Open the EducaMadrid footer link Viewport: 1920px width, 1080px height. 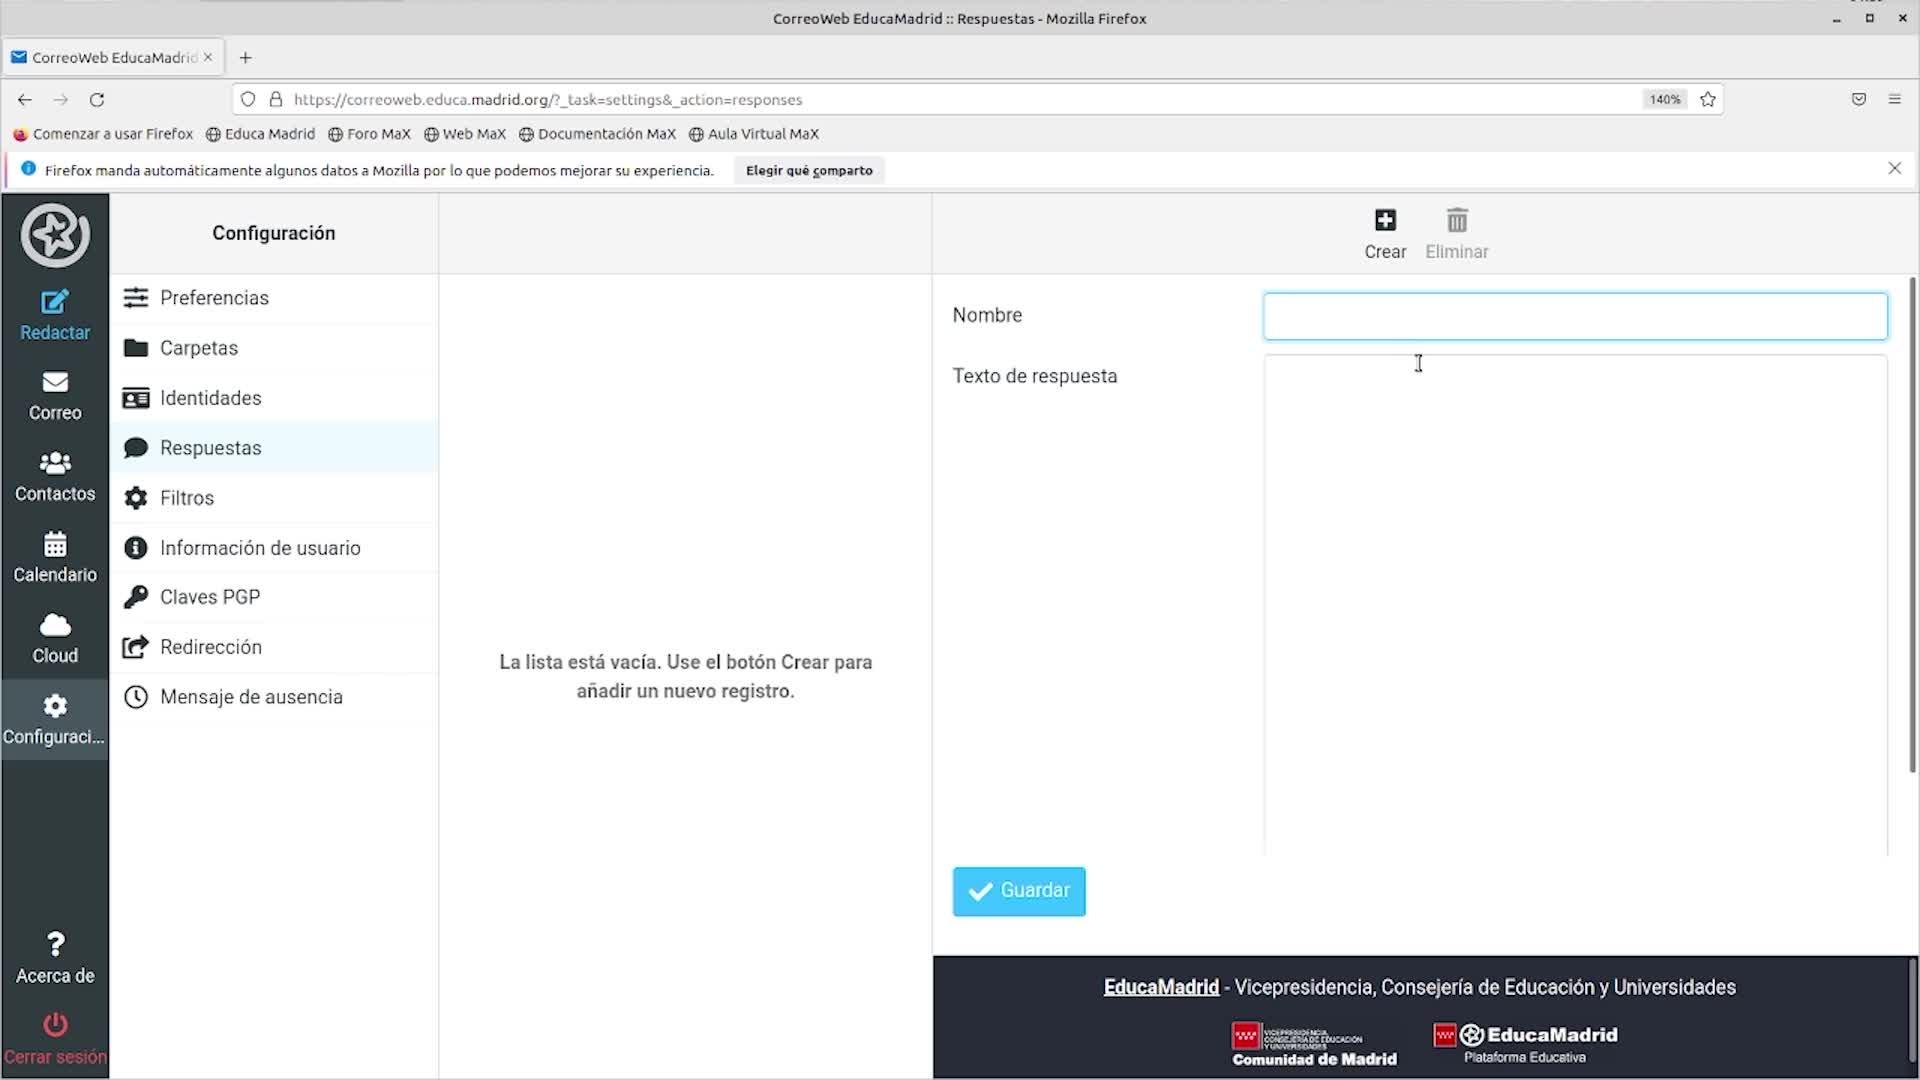(x=1161, y=987)
